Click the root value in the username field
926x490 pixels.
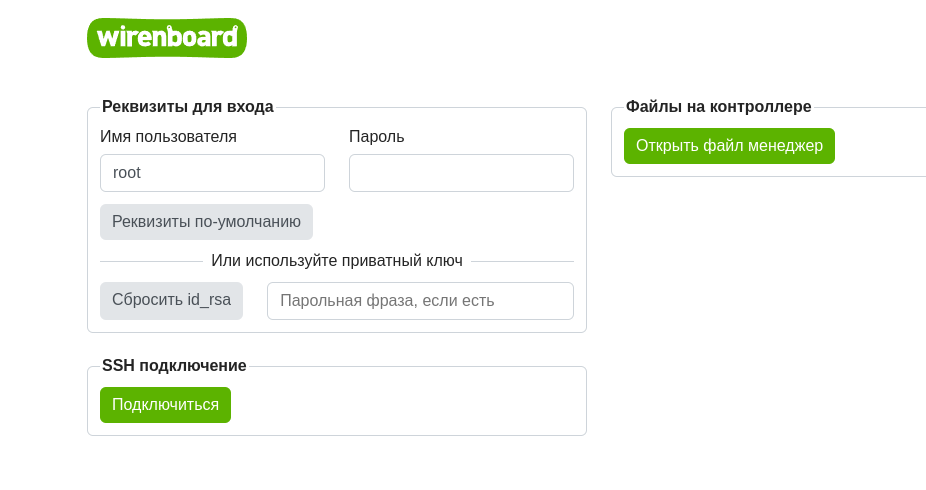[127, 173]
